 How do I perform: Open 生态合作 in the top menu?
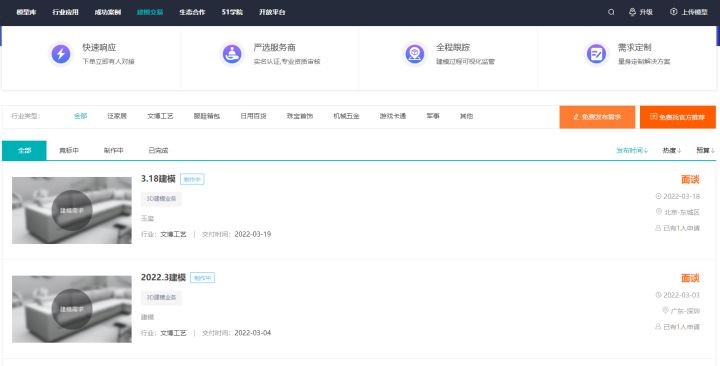[192, 12]
